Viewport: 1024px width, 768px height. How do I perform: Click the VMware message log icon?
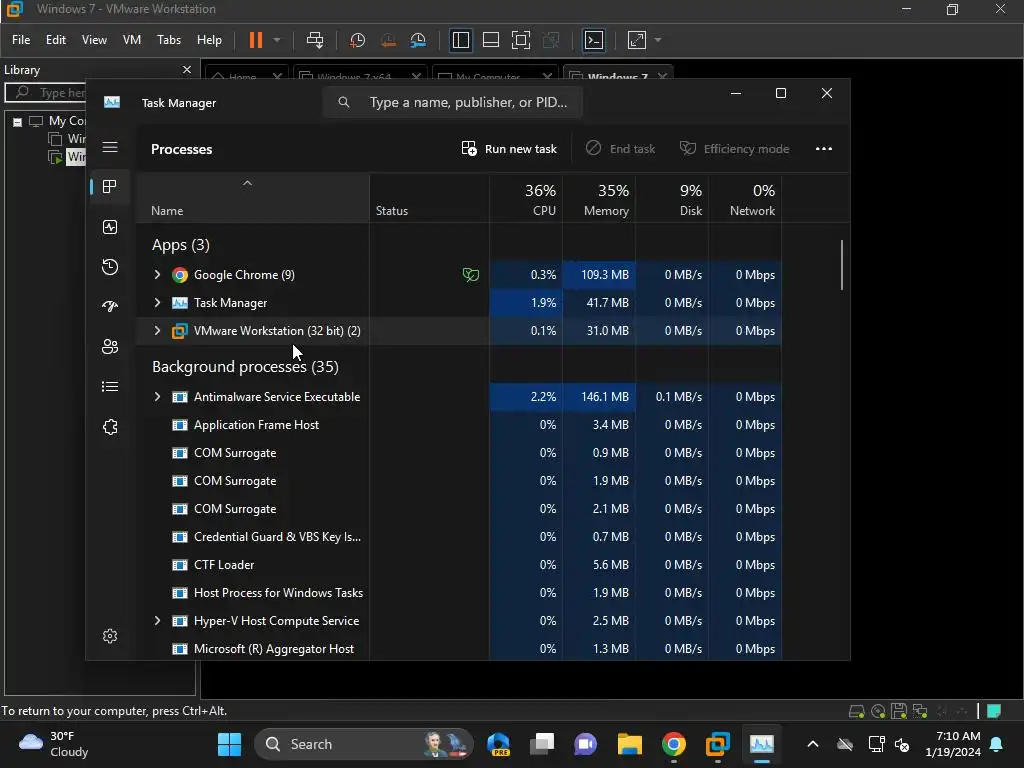[995, 711]
